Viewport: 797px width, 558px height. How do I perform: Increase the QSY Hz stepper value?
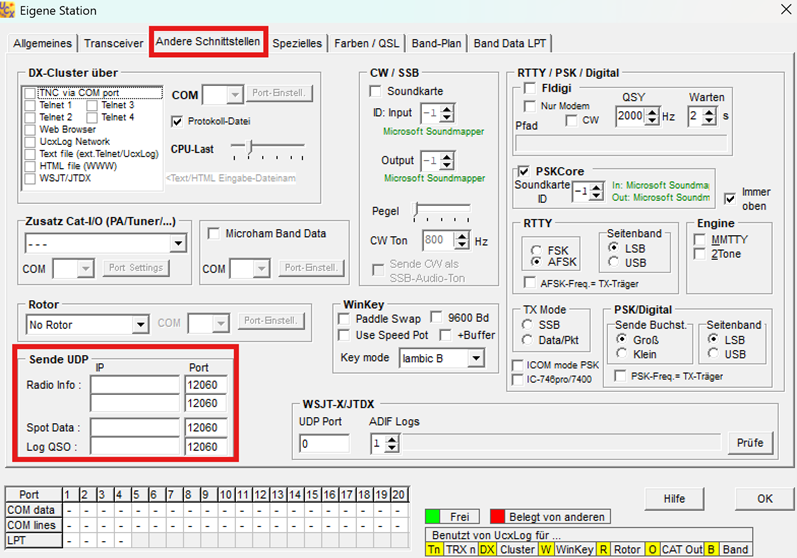[653, 111]
